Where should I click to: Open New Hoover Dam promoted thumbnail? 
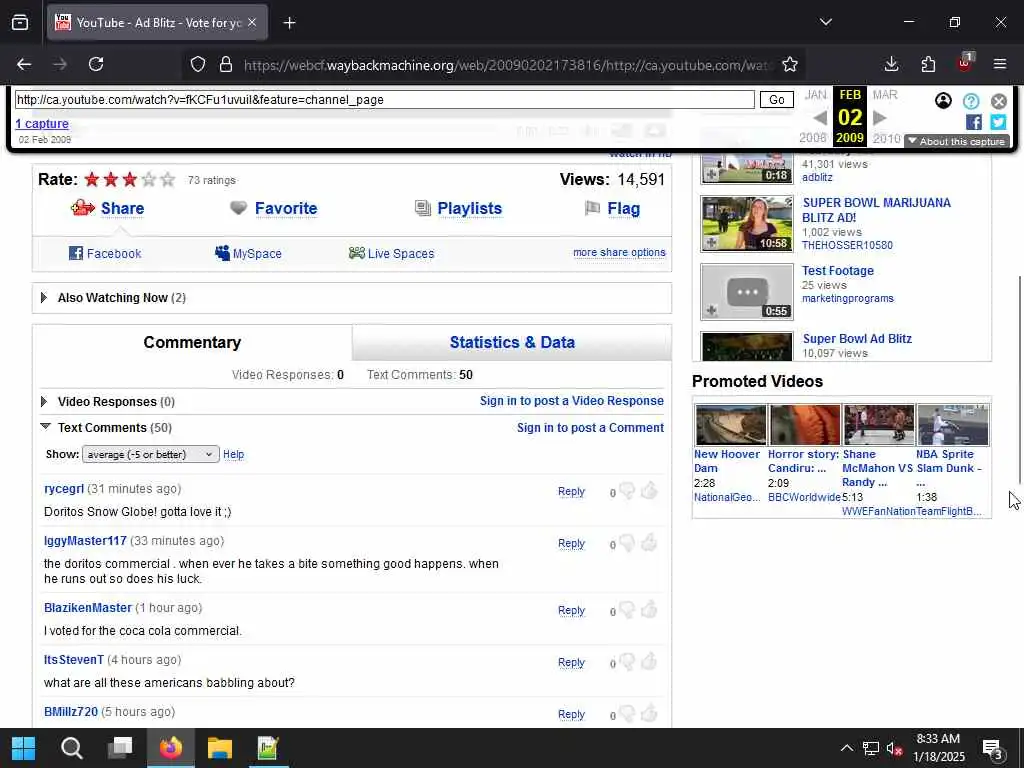[x=730, y=424]
